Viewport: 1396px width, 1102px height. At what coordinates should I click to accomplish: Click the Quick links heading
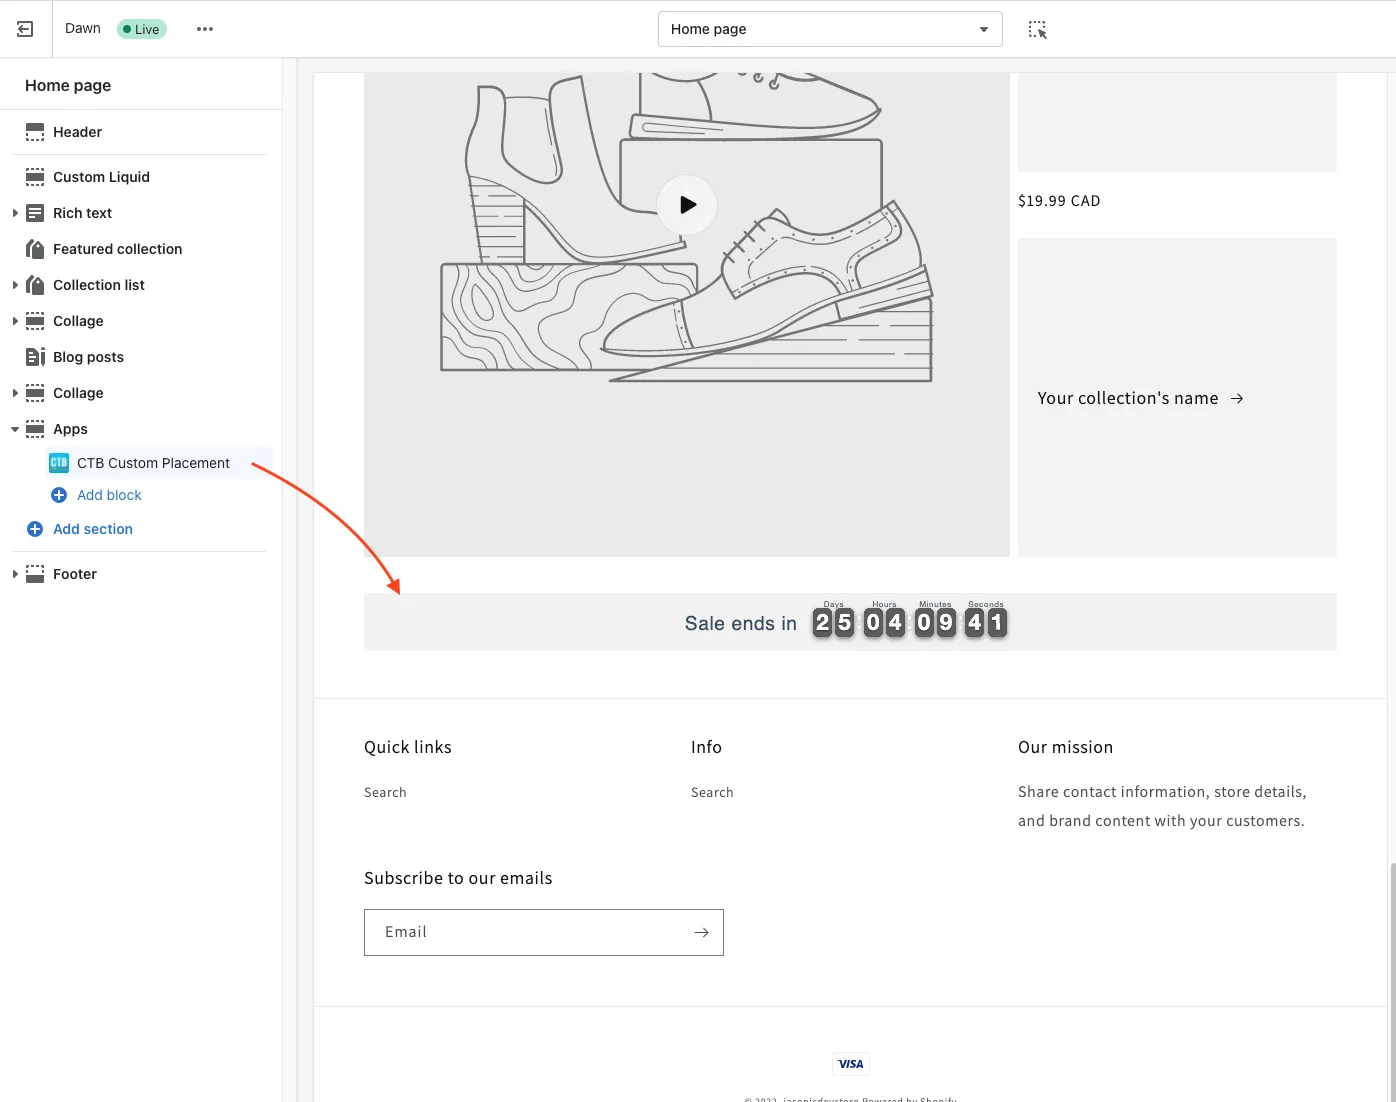coord(408,747)
